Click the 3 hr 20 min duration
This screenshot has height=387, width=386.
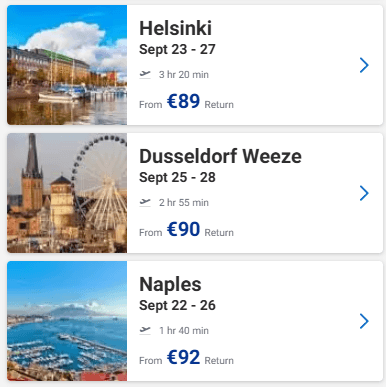pyautogui.click(x=184, y=74)
